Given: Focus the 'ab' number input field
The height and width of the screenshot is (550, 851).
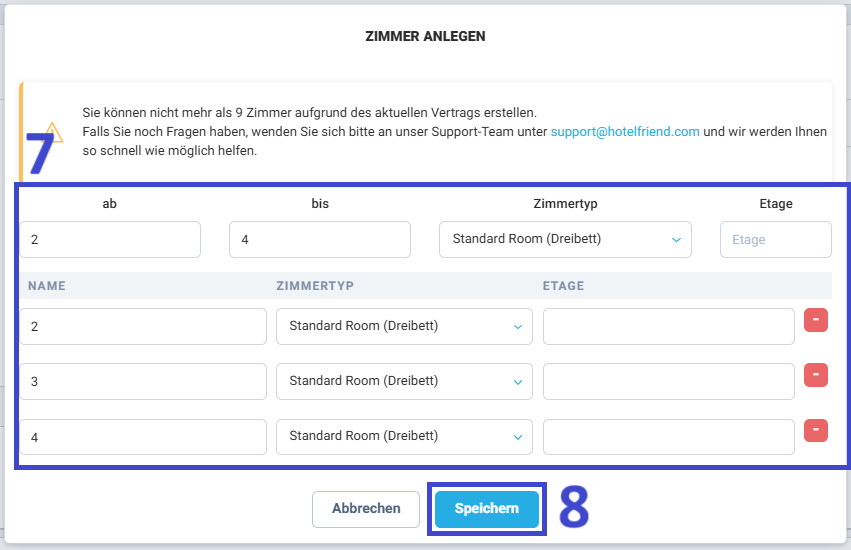Looking at the screenshot, I should (x=110, y=239).
